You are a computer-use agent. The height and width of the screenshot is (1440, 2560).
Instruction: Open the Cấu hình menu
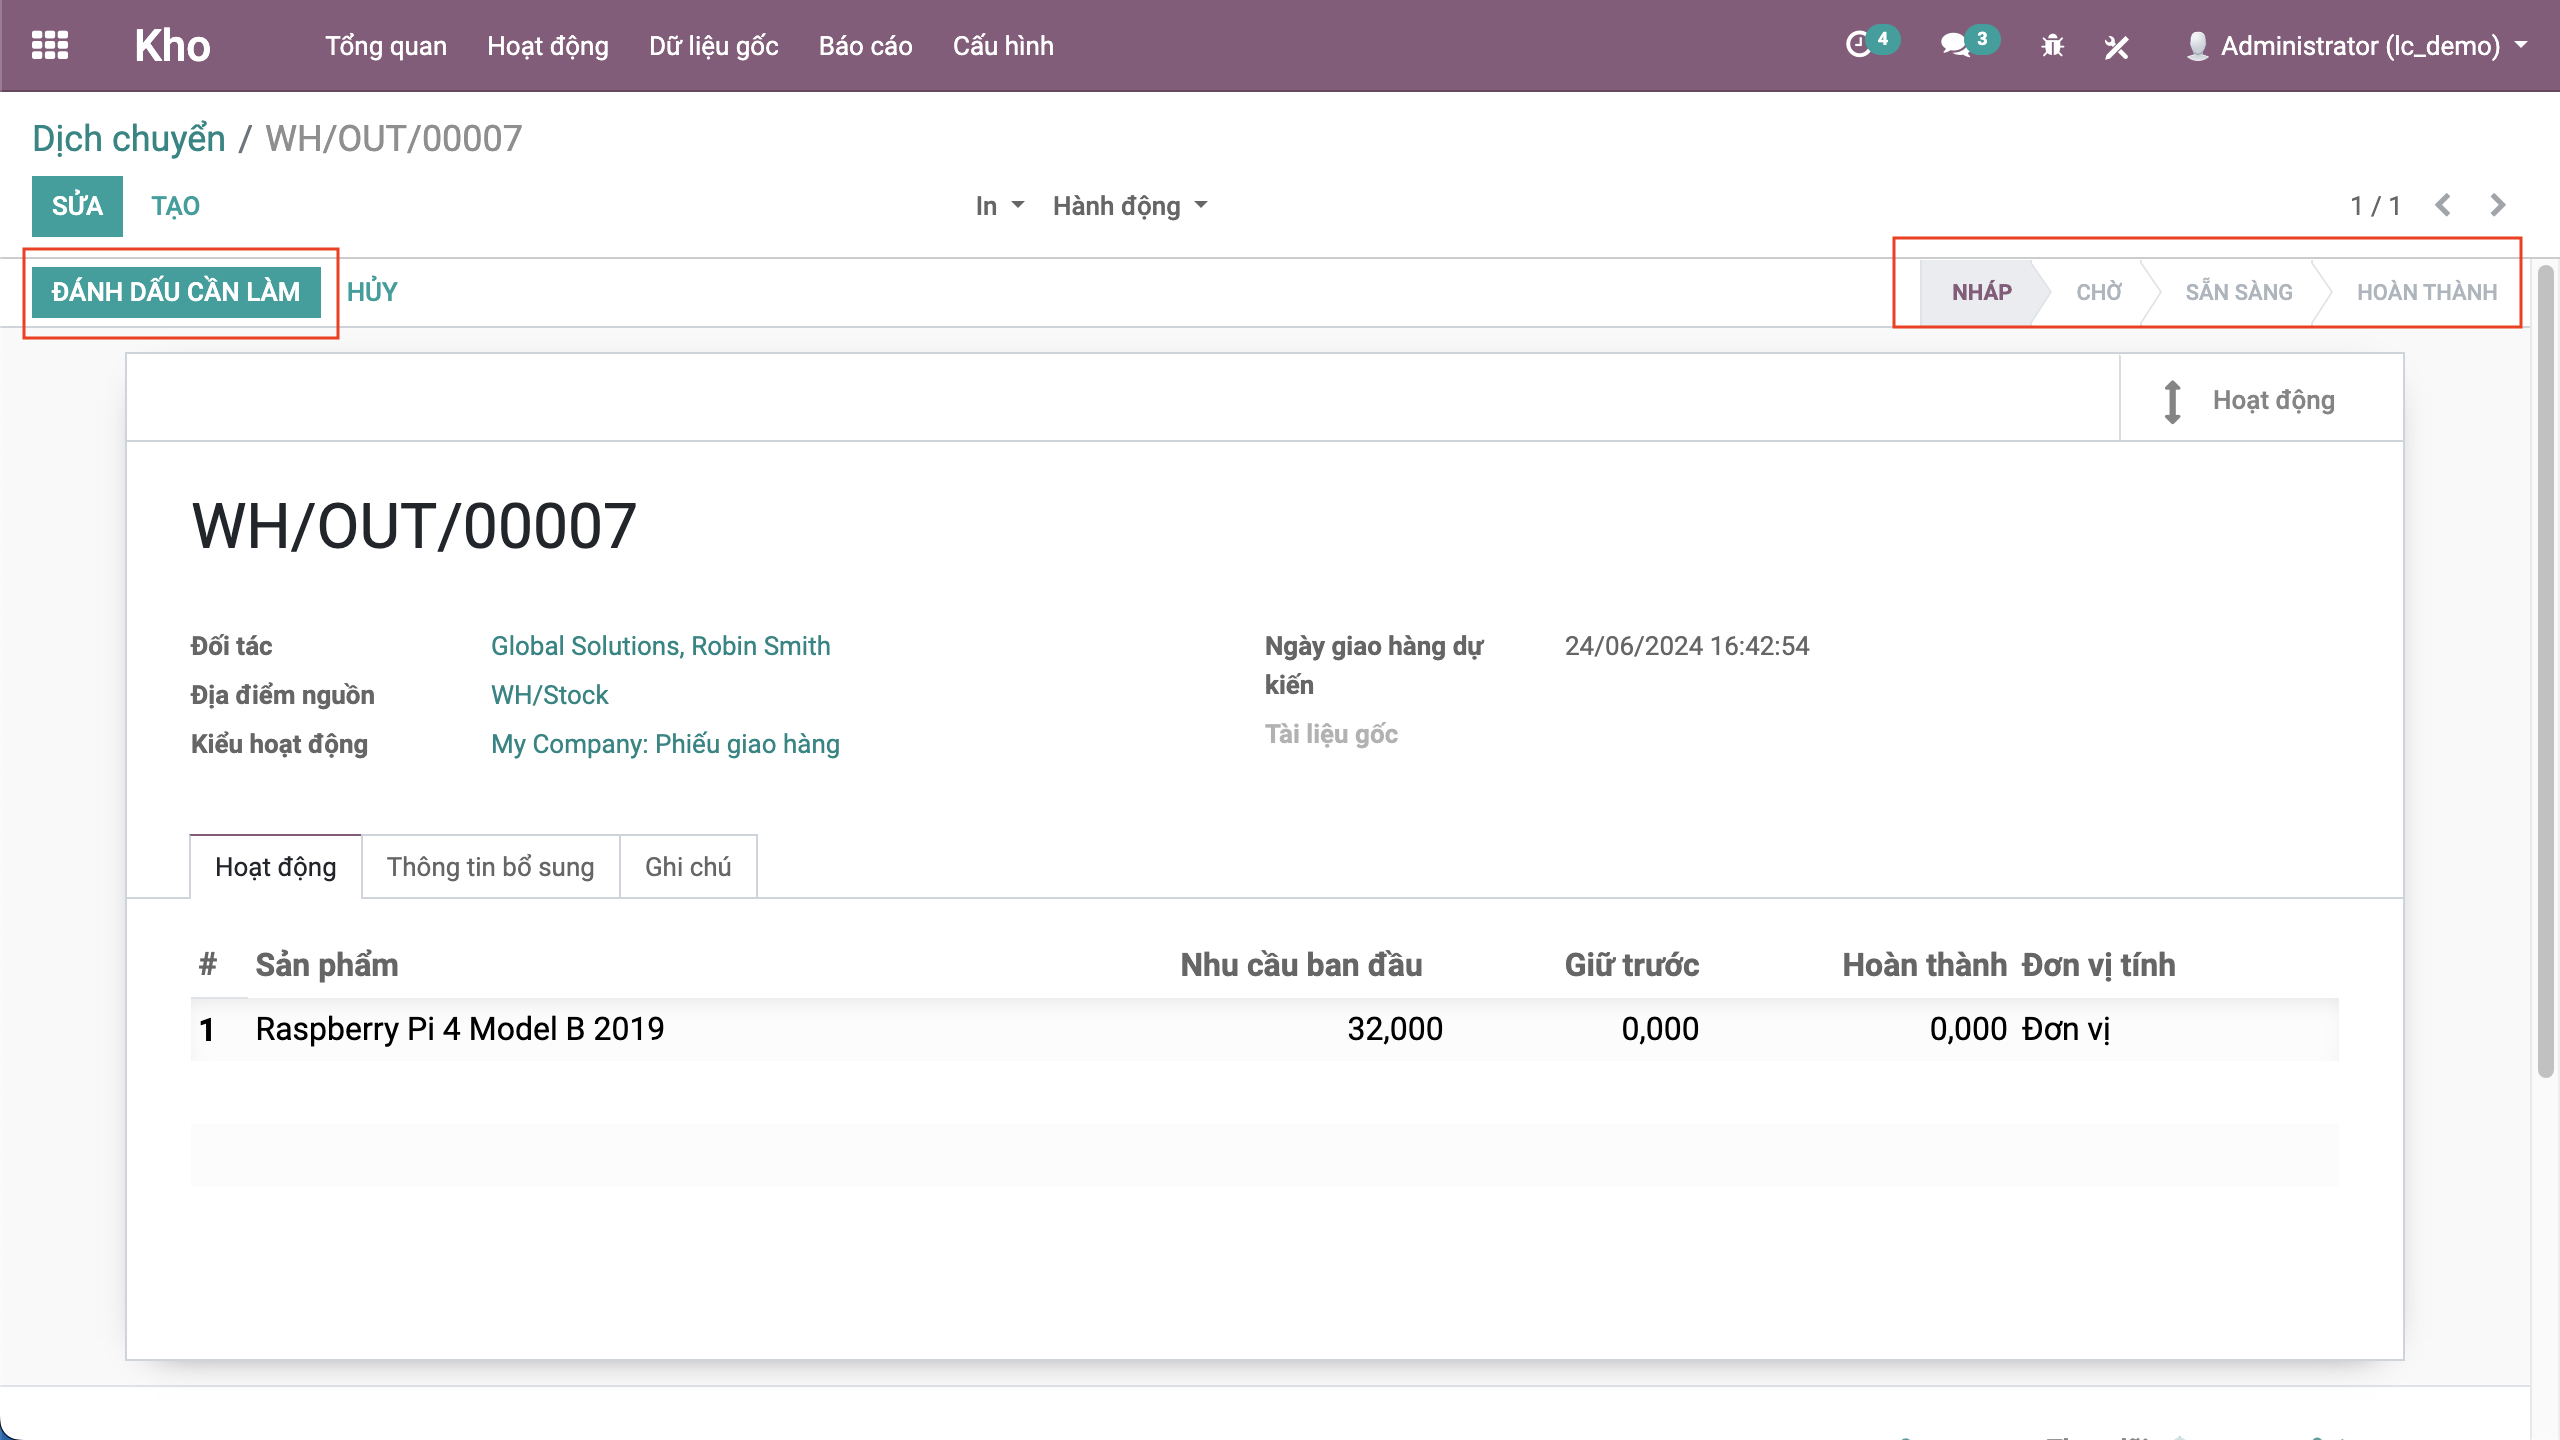tap(1003, 46)
